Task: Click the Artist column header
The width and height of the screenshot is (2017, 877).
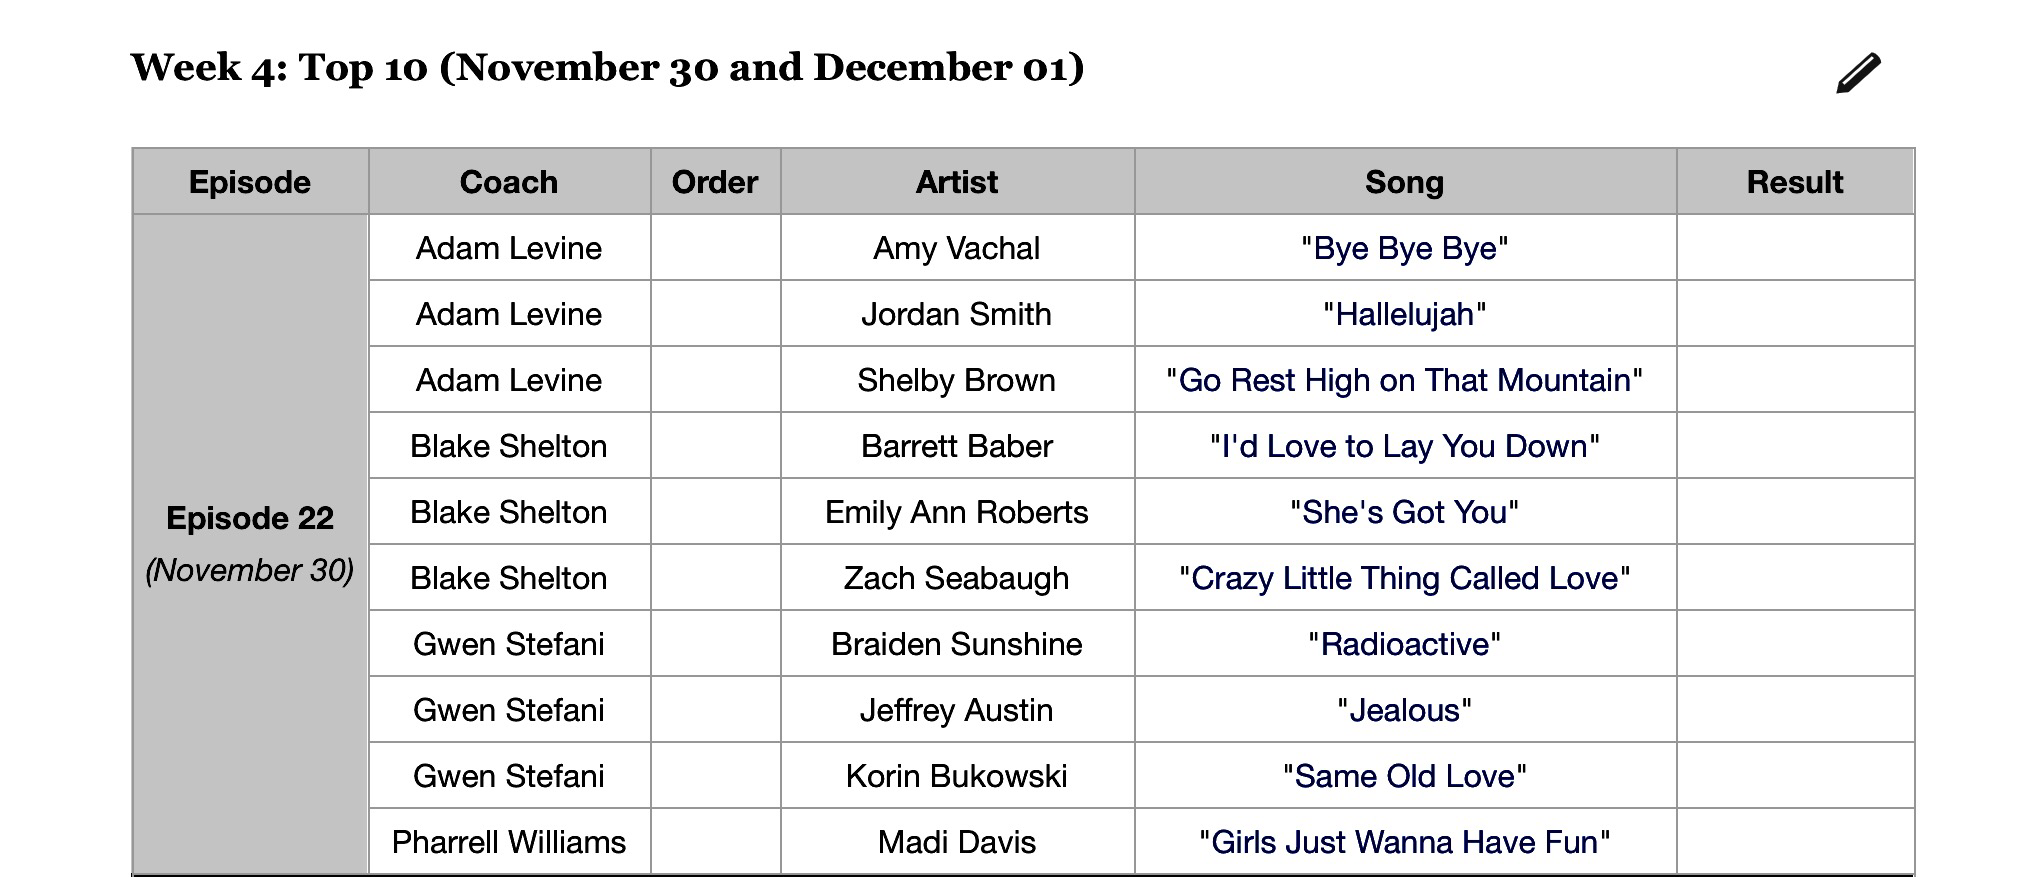Action: [957, 182]
